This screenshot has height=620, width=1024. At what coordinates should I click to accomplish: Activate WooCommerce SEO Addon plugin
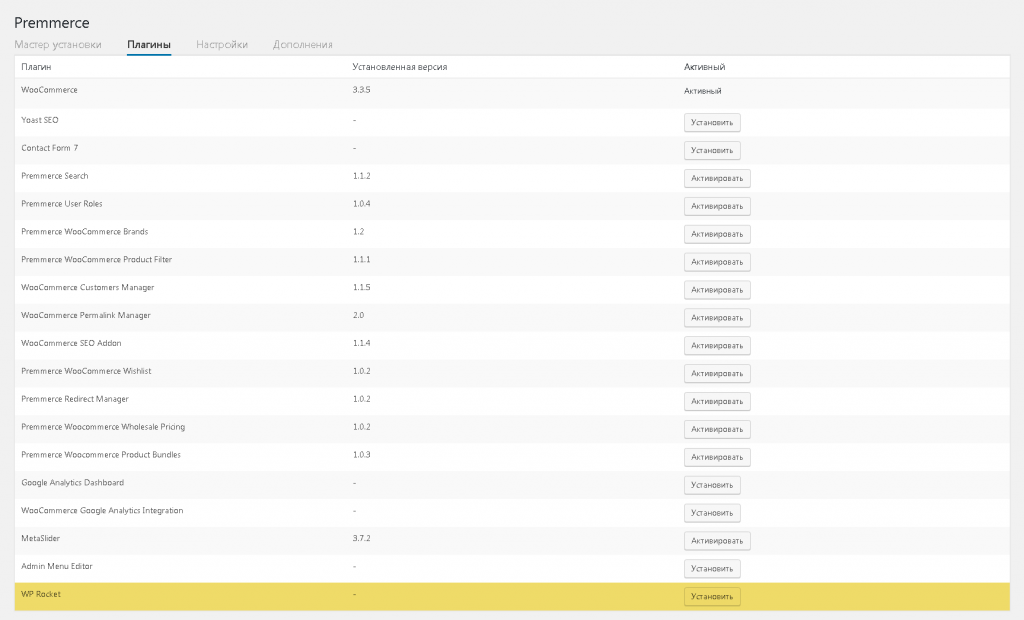click(717, 346)
